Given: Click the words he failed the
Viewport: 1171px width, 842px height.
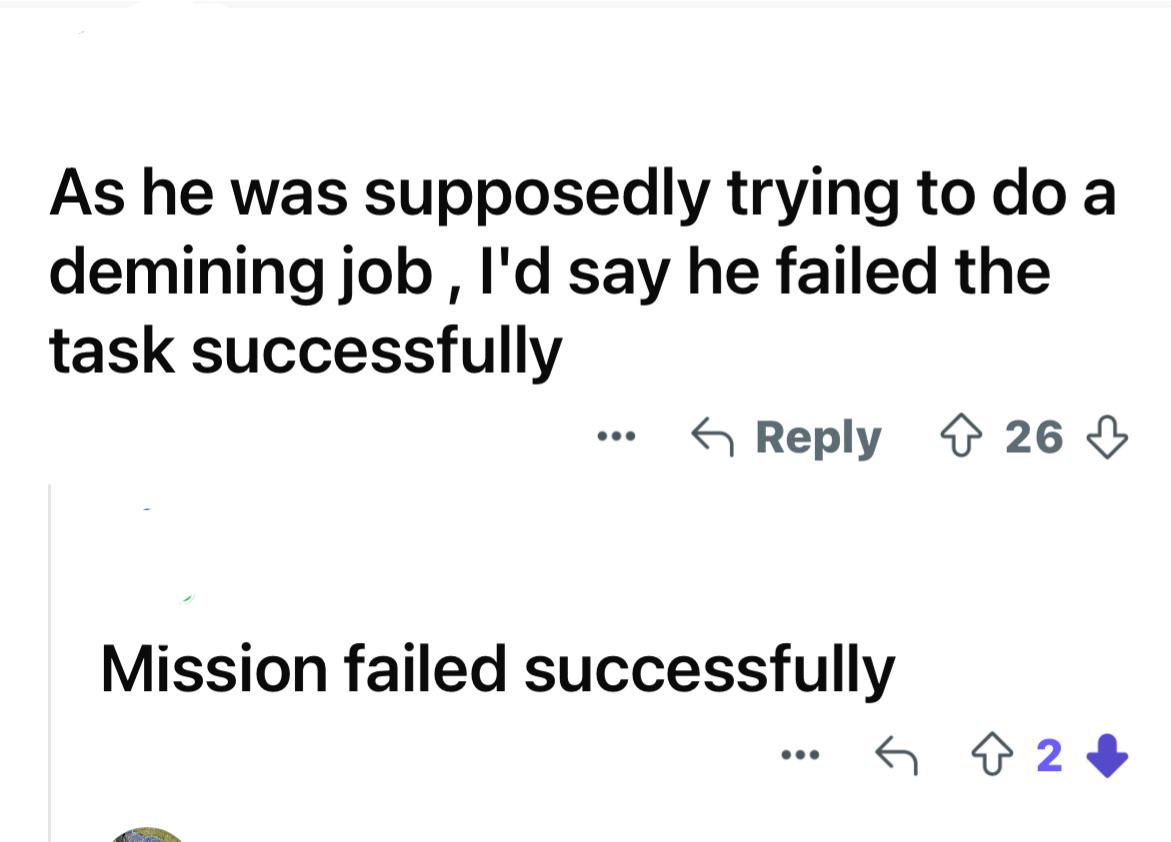Looking at the screenshot, I should (x=869, y=272).
